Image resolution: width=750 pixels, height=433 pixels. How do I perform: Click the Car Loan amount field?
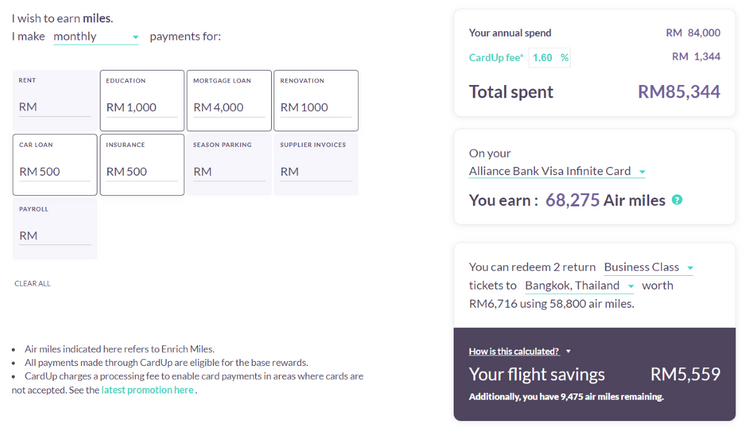coord(55,172)
